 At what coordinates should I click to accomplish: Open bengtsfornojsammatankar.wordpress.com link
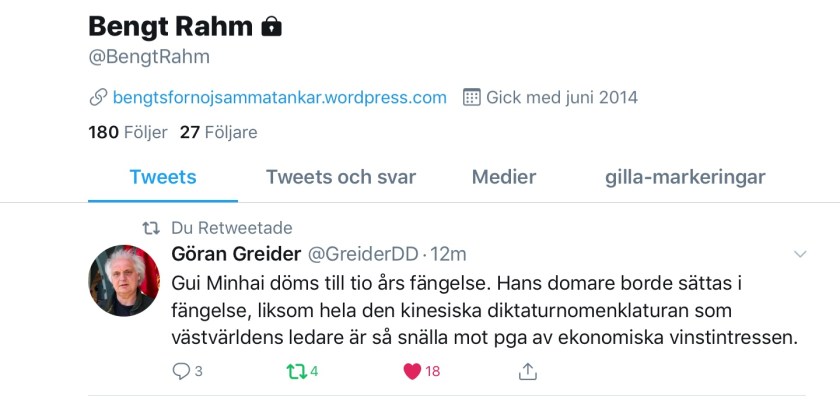[280, 98]
